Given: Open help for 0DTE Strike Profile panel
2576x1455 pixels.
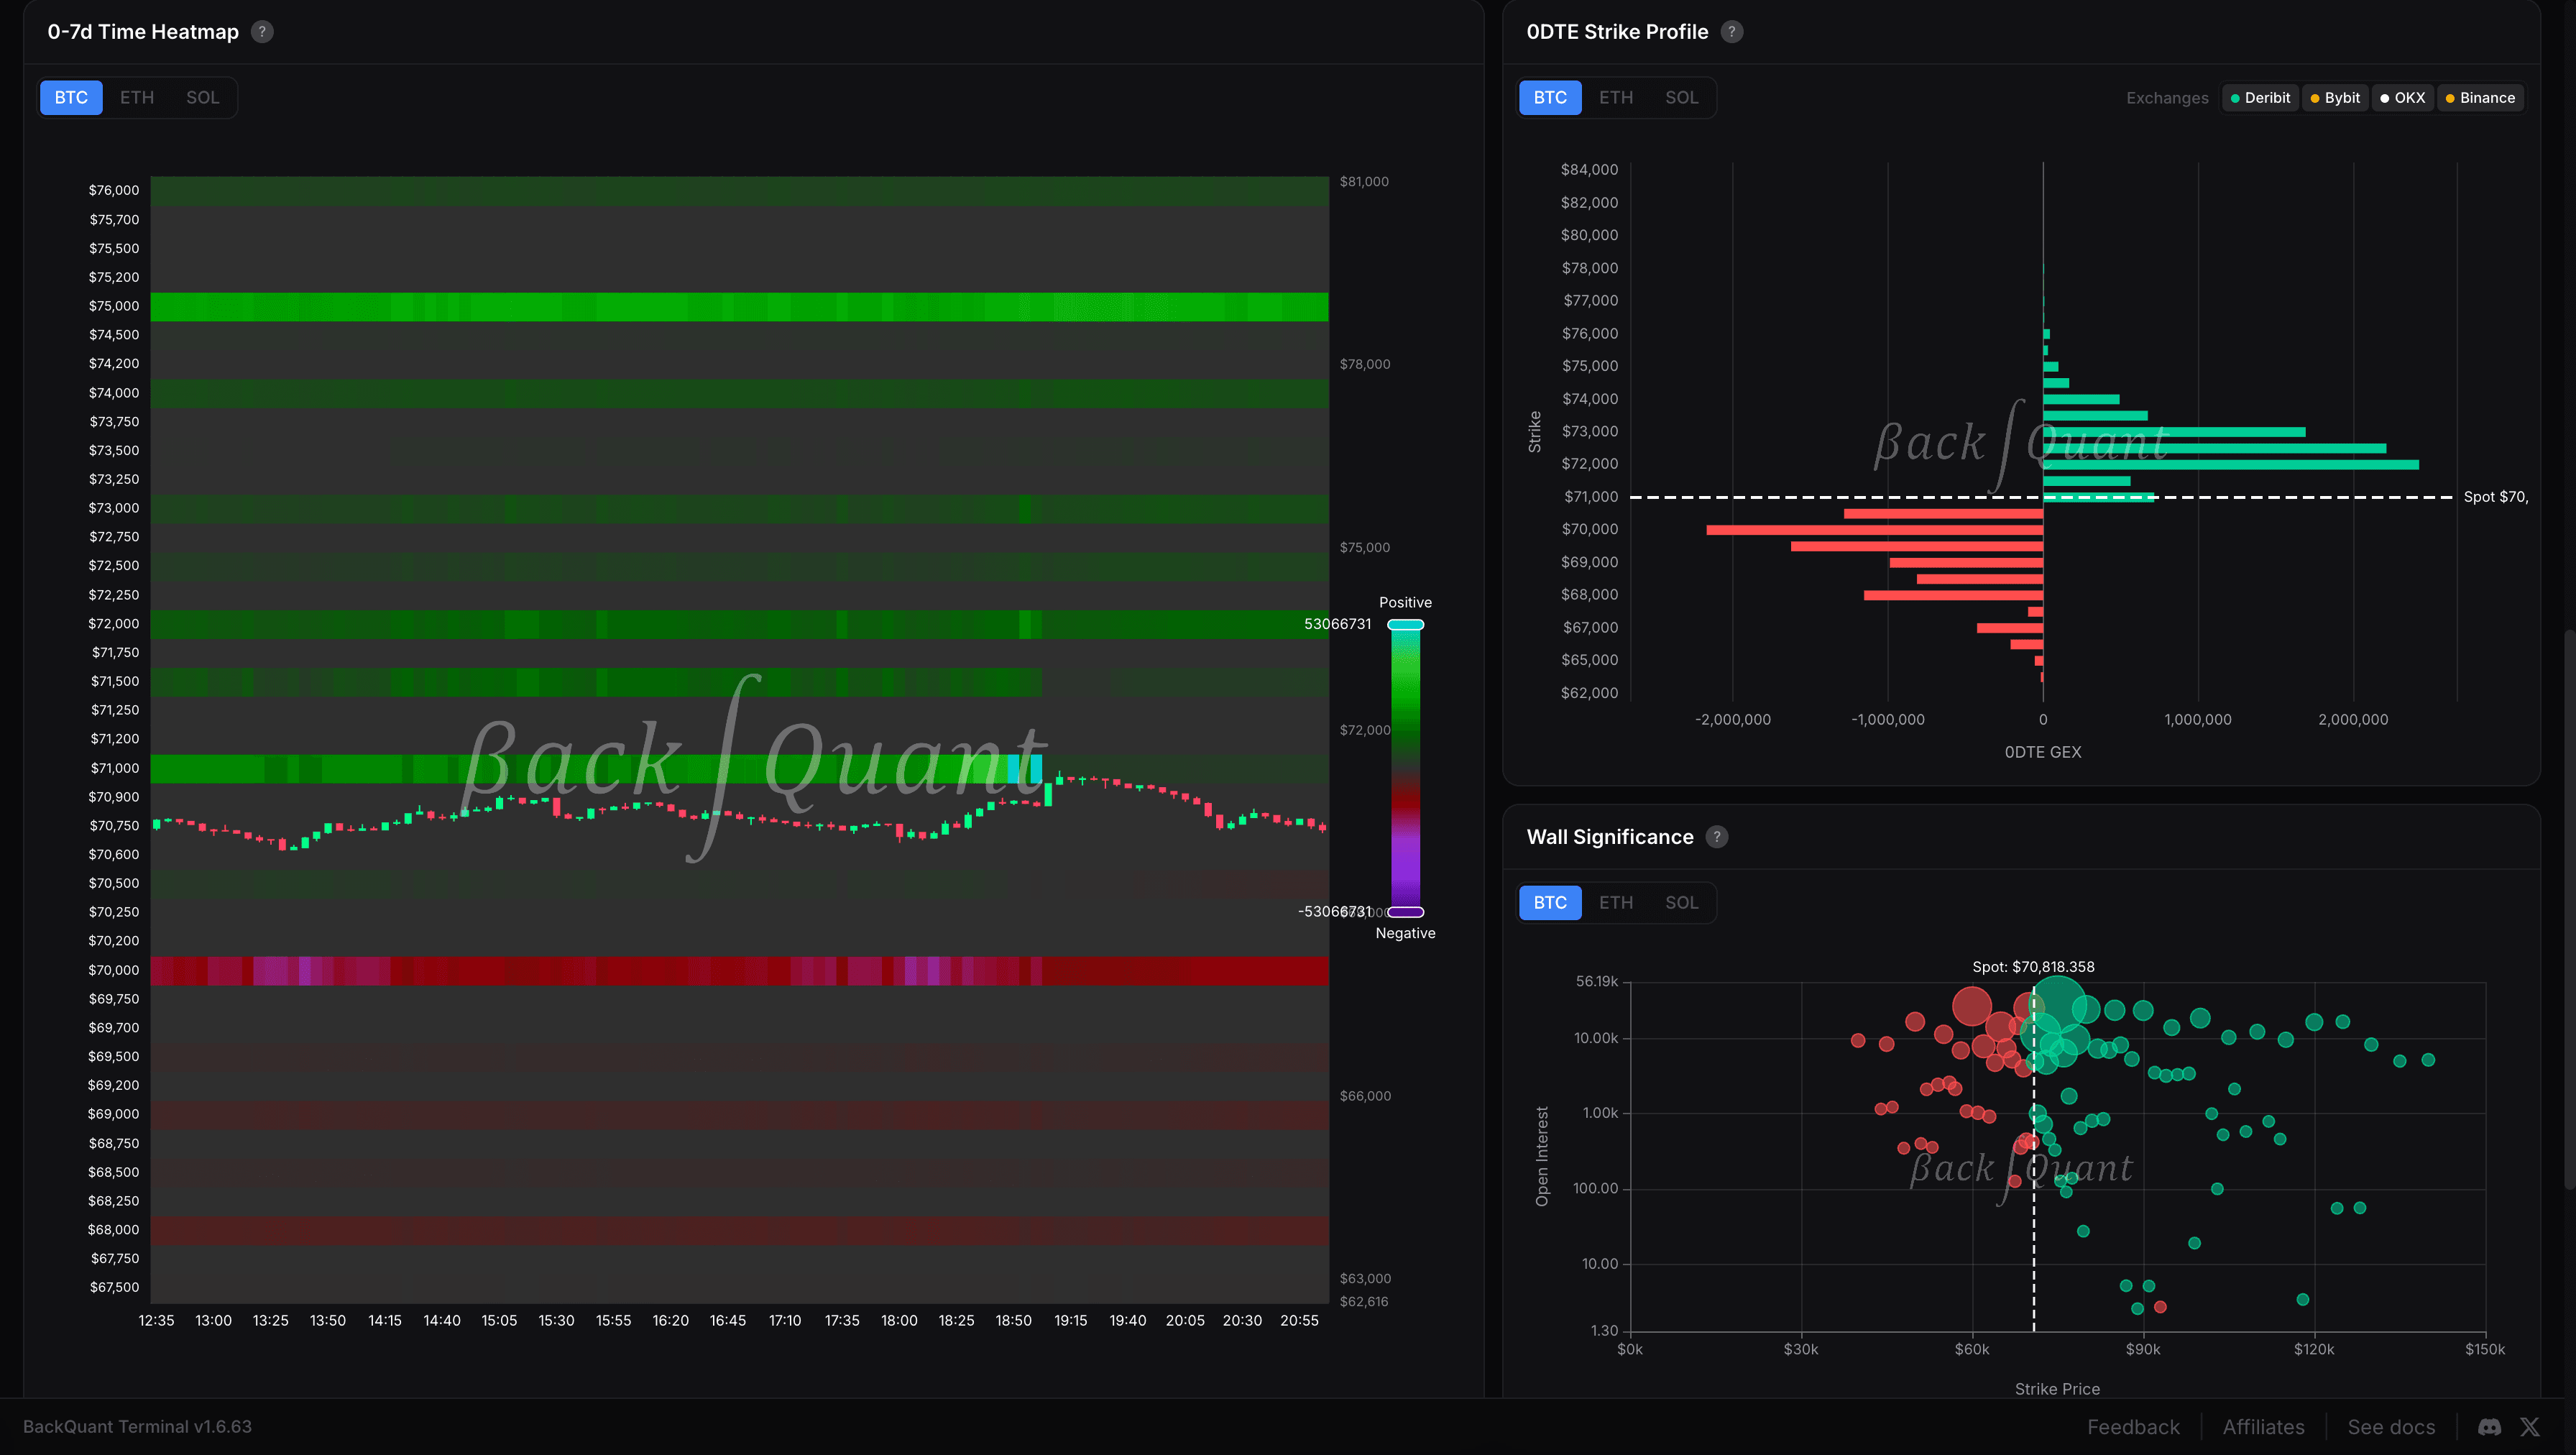Looking at the screenshot, I should (1731, 31).
